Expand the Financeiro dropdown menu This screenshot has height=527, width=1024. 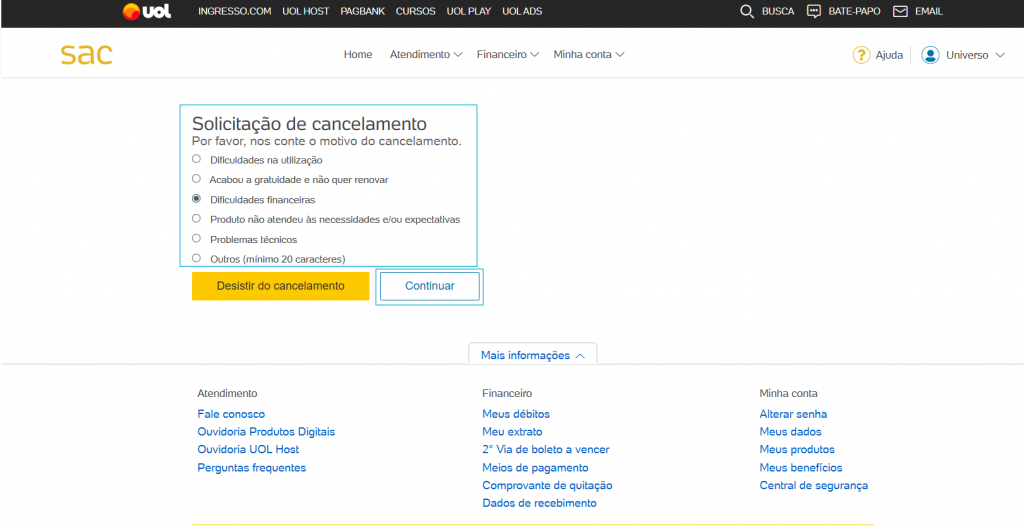tap(507, 55)
